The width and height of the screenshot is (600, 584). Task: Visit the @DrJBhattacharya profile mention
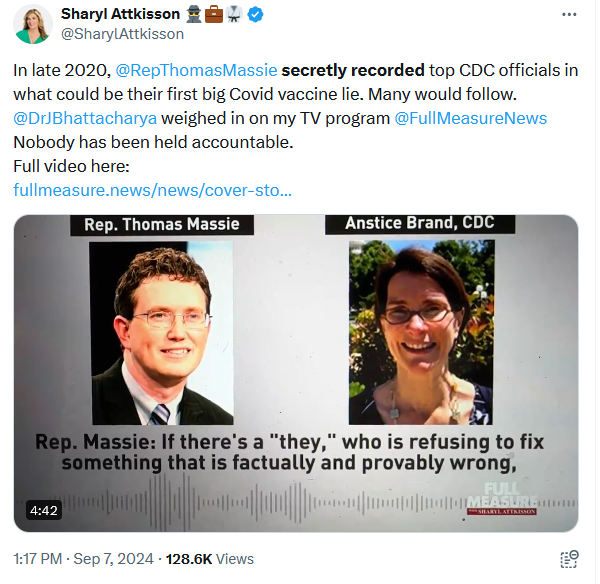(x=85, y=118)
